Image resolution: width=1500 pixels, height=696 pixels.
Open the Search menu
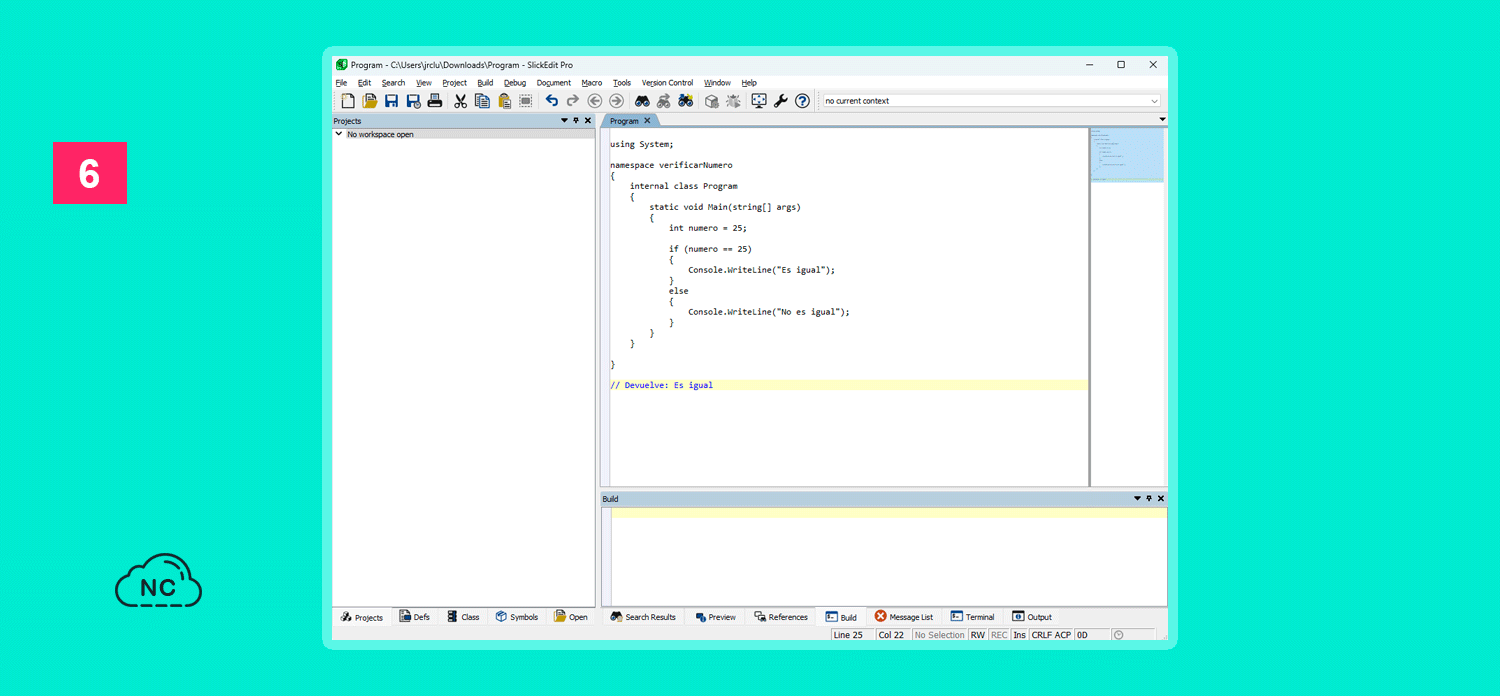pyautogui.click(x=393, y=83)
